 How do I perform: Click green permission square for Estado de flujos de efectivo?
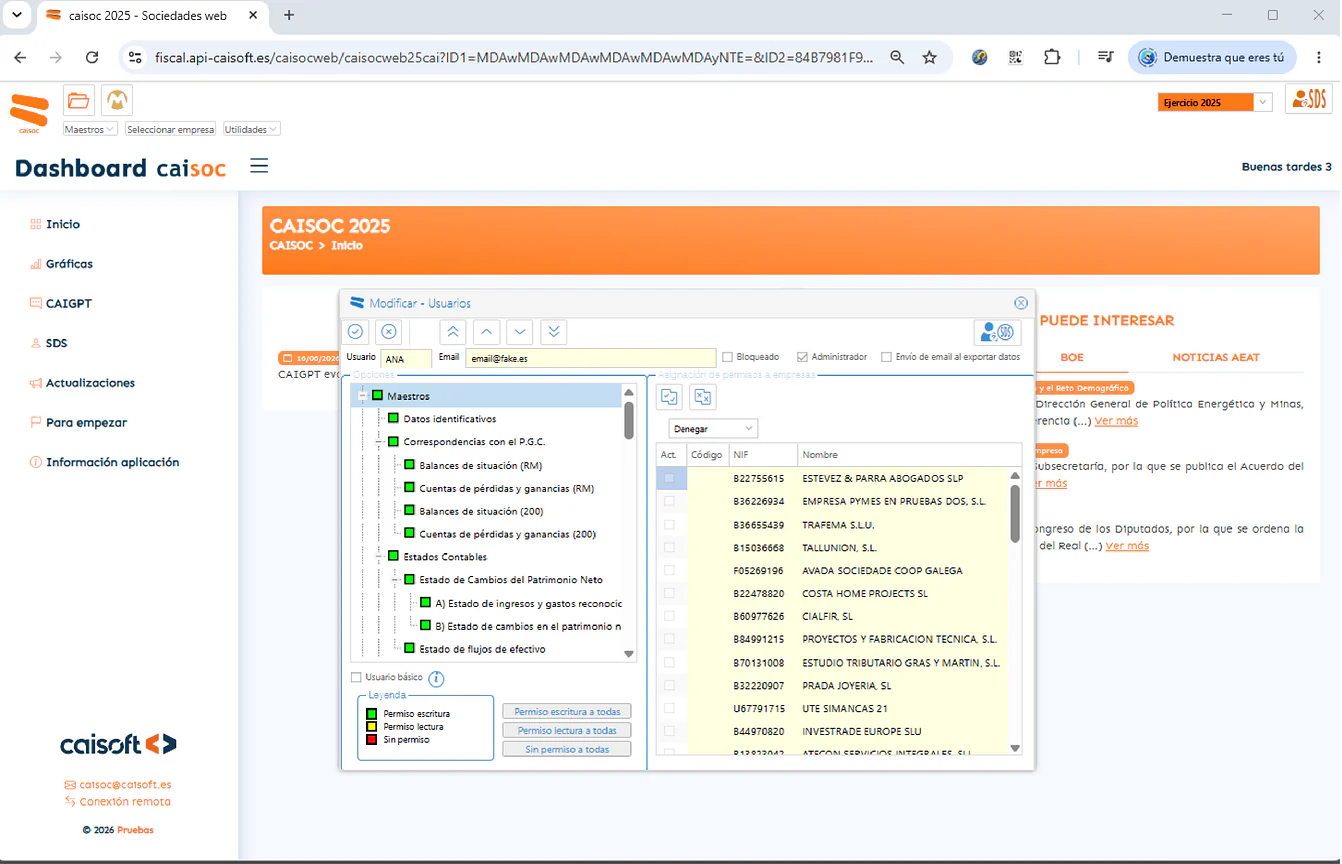point(410,649)
